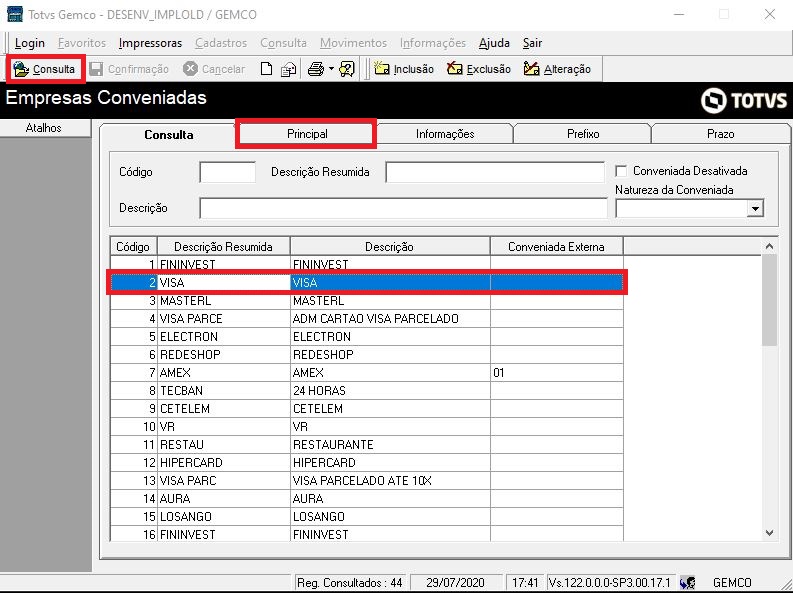Screen dimensions: 793x593
Task: Click the Alteração toolbar button
Action: click(x=557, y=69)
